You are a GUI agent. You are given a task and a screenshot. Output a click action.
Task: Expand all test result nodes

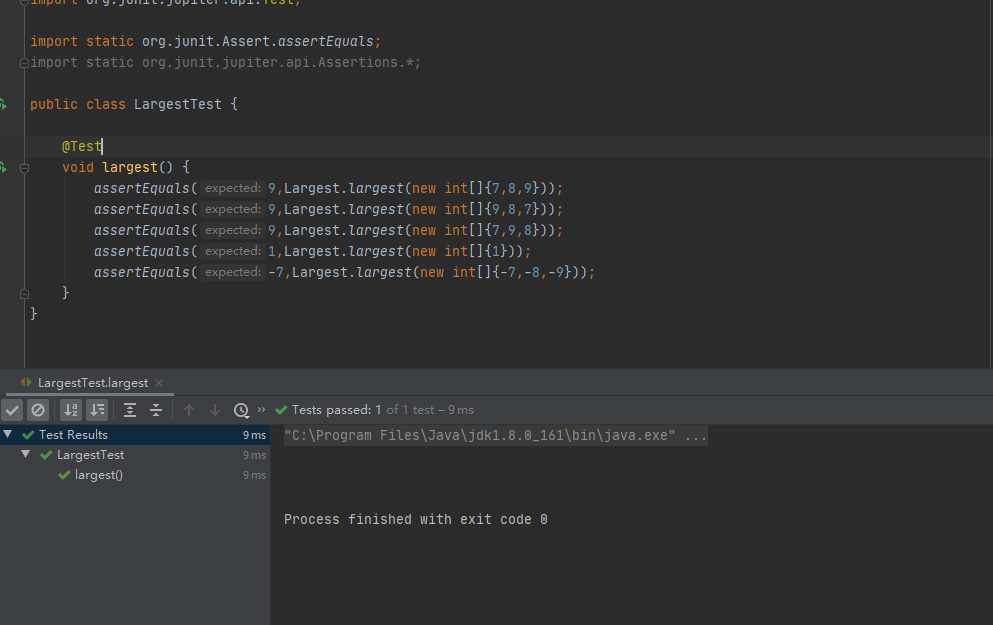pos(130,410)
